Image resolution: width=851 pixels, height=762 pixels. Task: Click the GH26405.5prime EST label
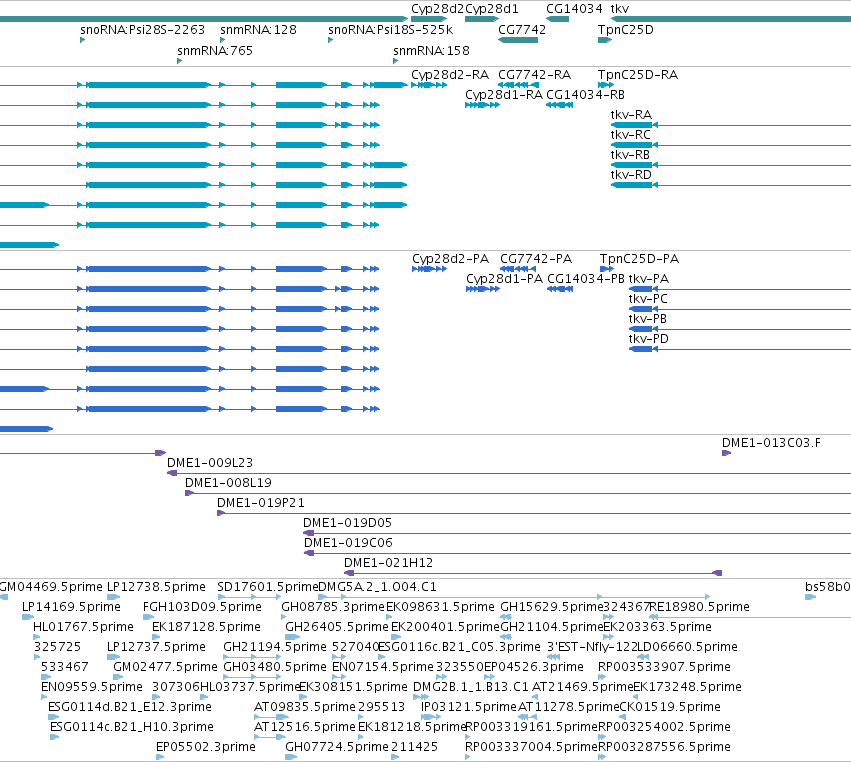tap(337, 627)
